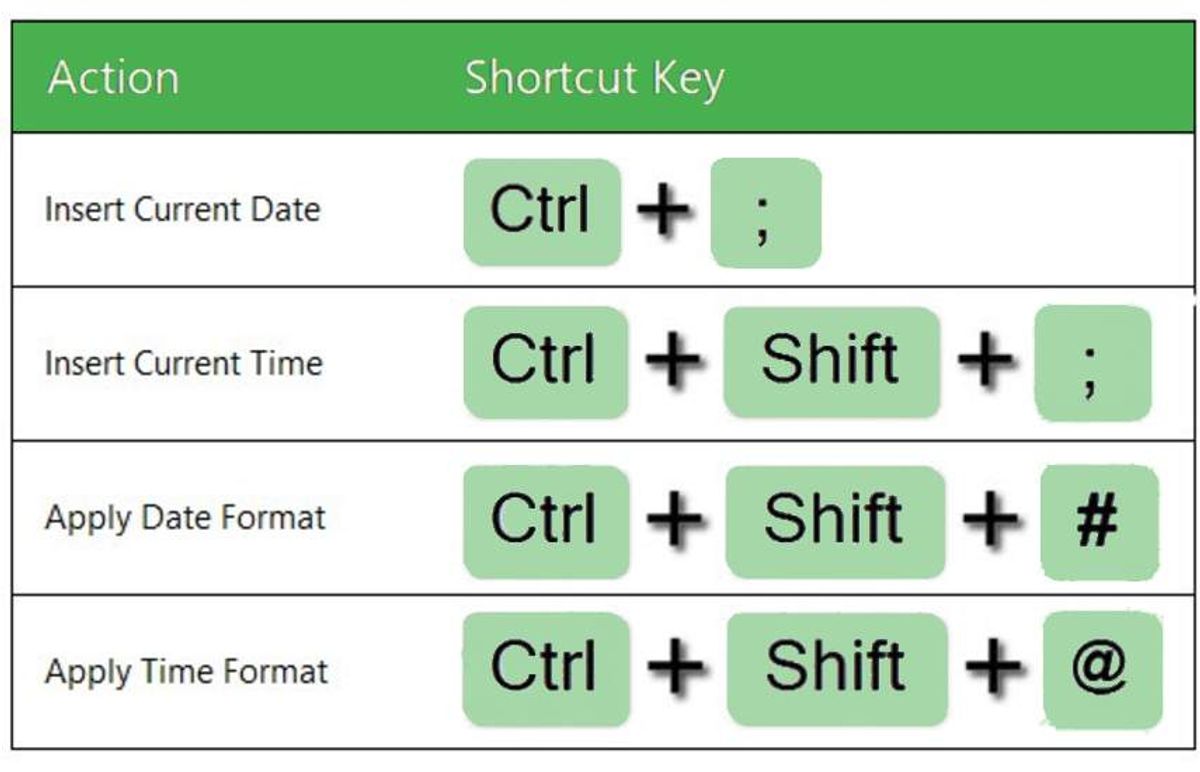Click the plus sign after Ctrl in date row
This screenshot has height=772, width=1200.
[x=664, y=213]
